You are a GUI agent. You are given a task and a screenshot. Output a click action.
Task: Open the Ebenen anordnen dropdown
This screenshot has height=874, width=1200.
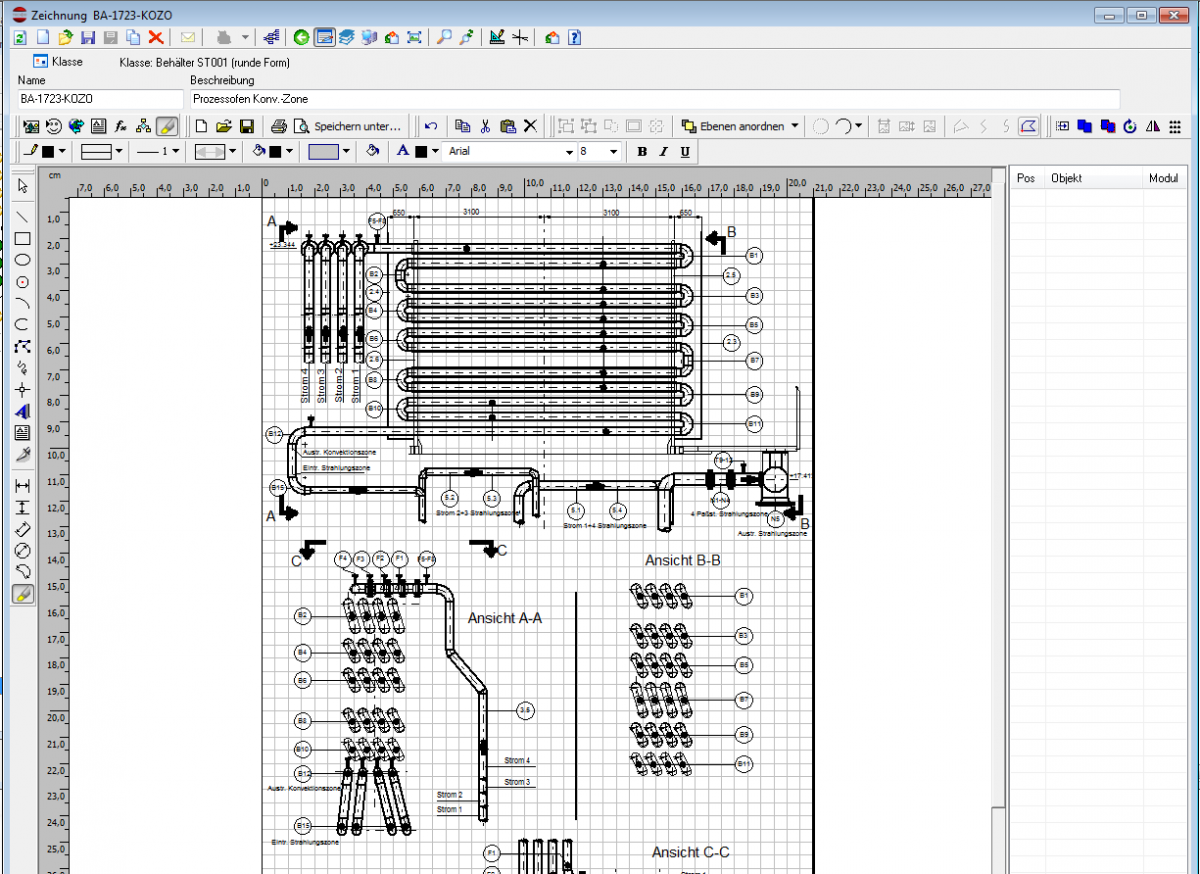(x=740, y=126)
